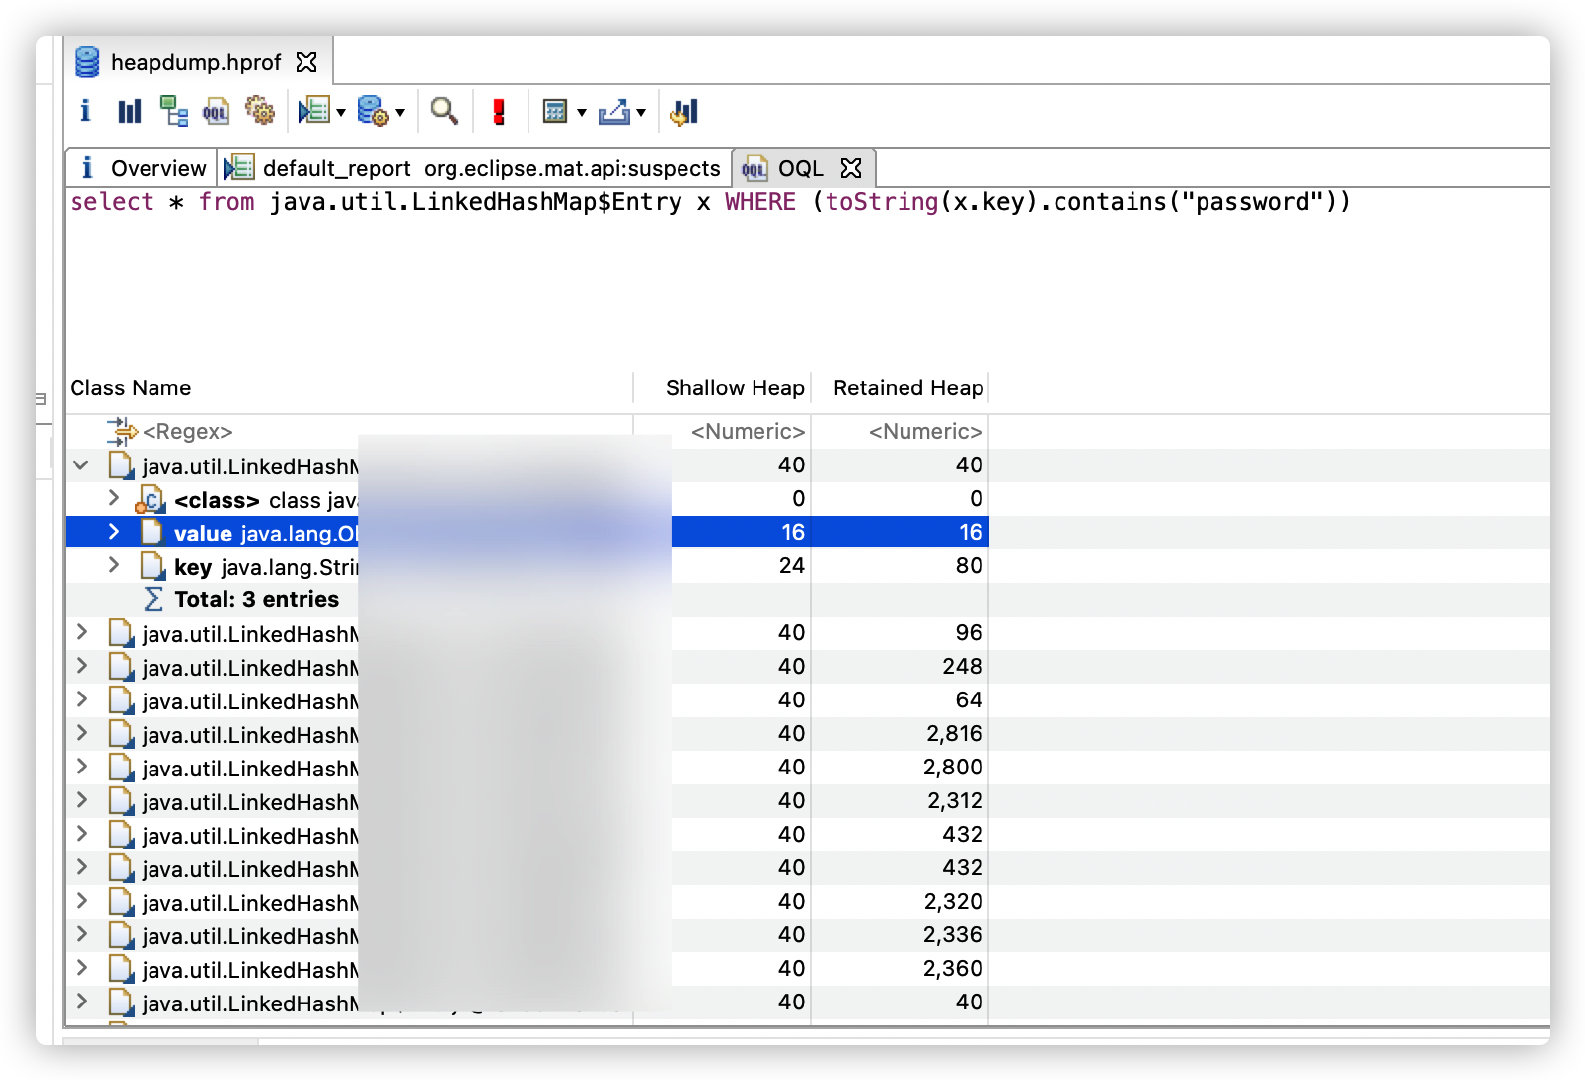Switch to default_report suspects tab

click(474, 168)
